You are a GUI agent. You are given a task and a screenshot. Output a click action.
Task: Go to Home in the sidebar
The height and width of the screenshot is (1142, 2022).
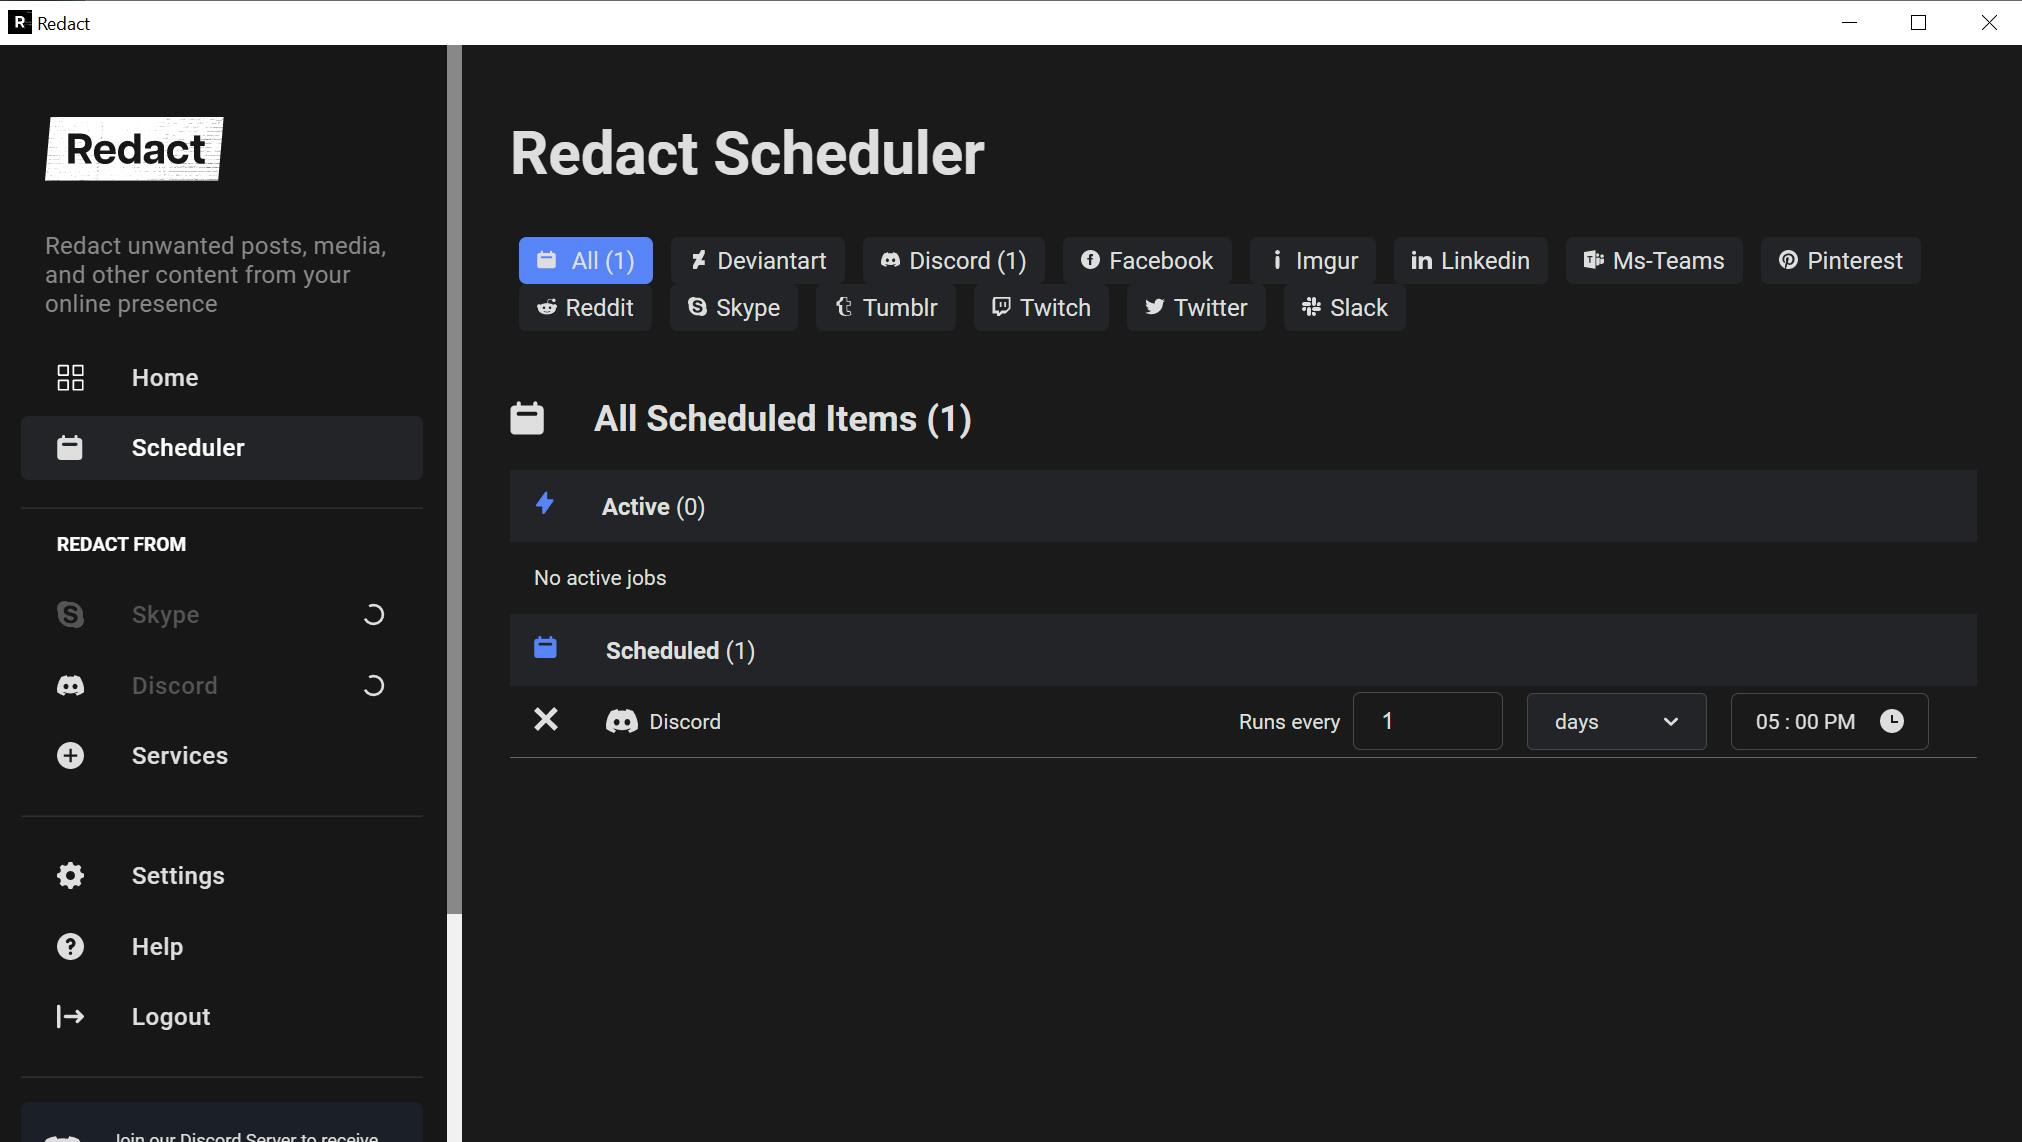point(222,378)
